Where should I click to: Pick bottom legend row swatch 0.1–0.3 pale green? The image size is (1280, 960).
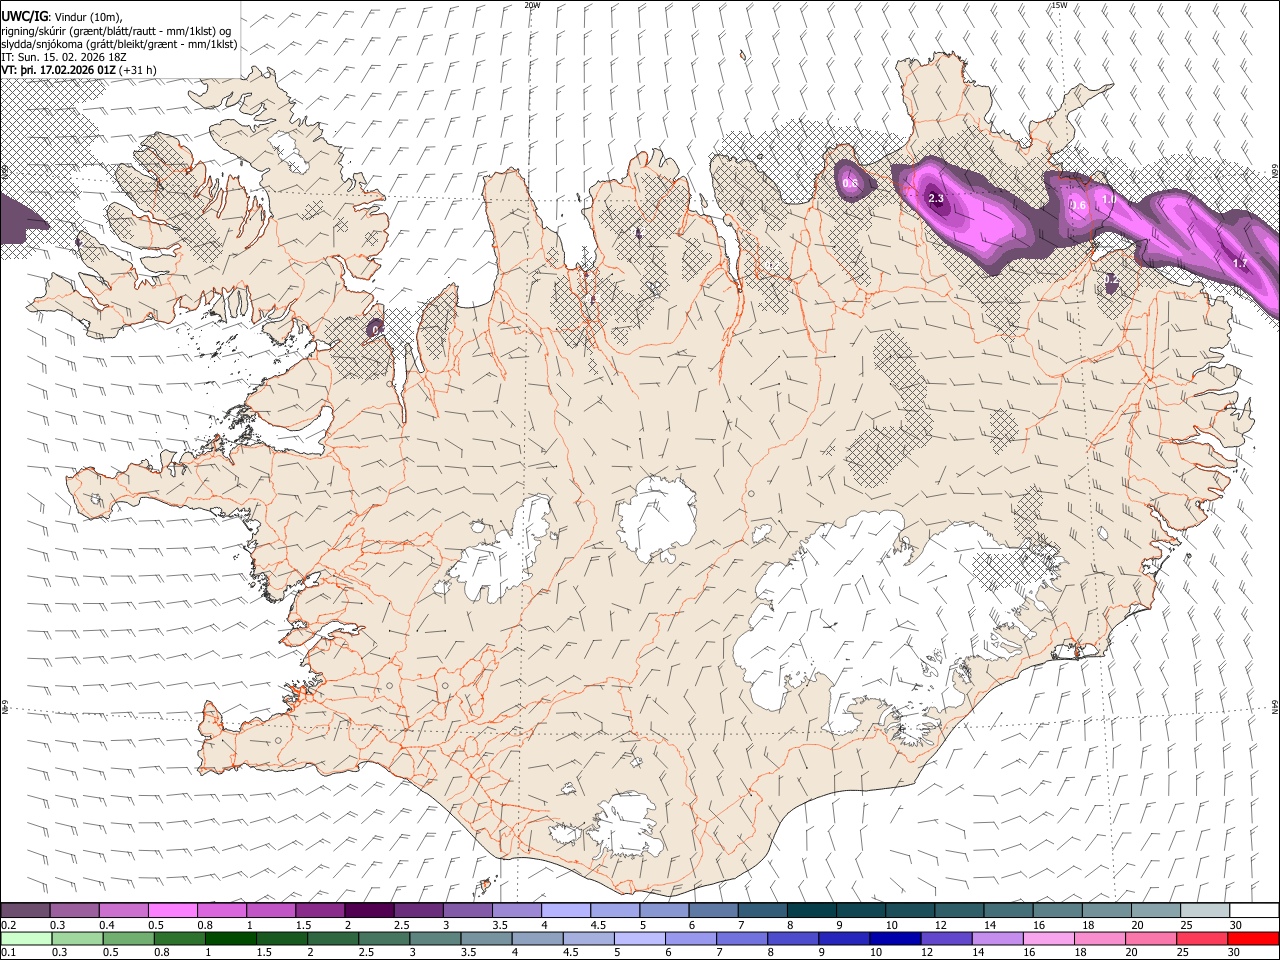pos(26,938)
